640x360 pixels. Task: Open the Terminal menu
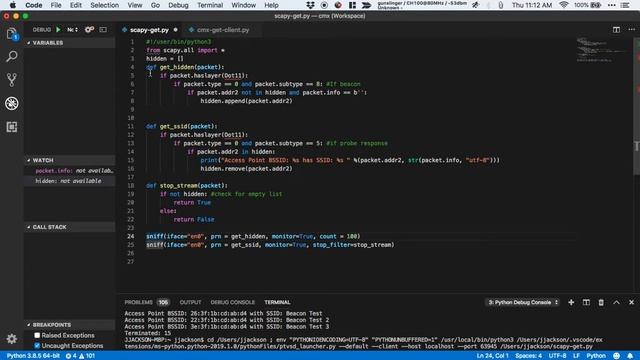[x=210, y=5]
